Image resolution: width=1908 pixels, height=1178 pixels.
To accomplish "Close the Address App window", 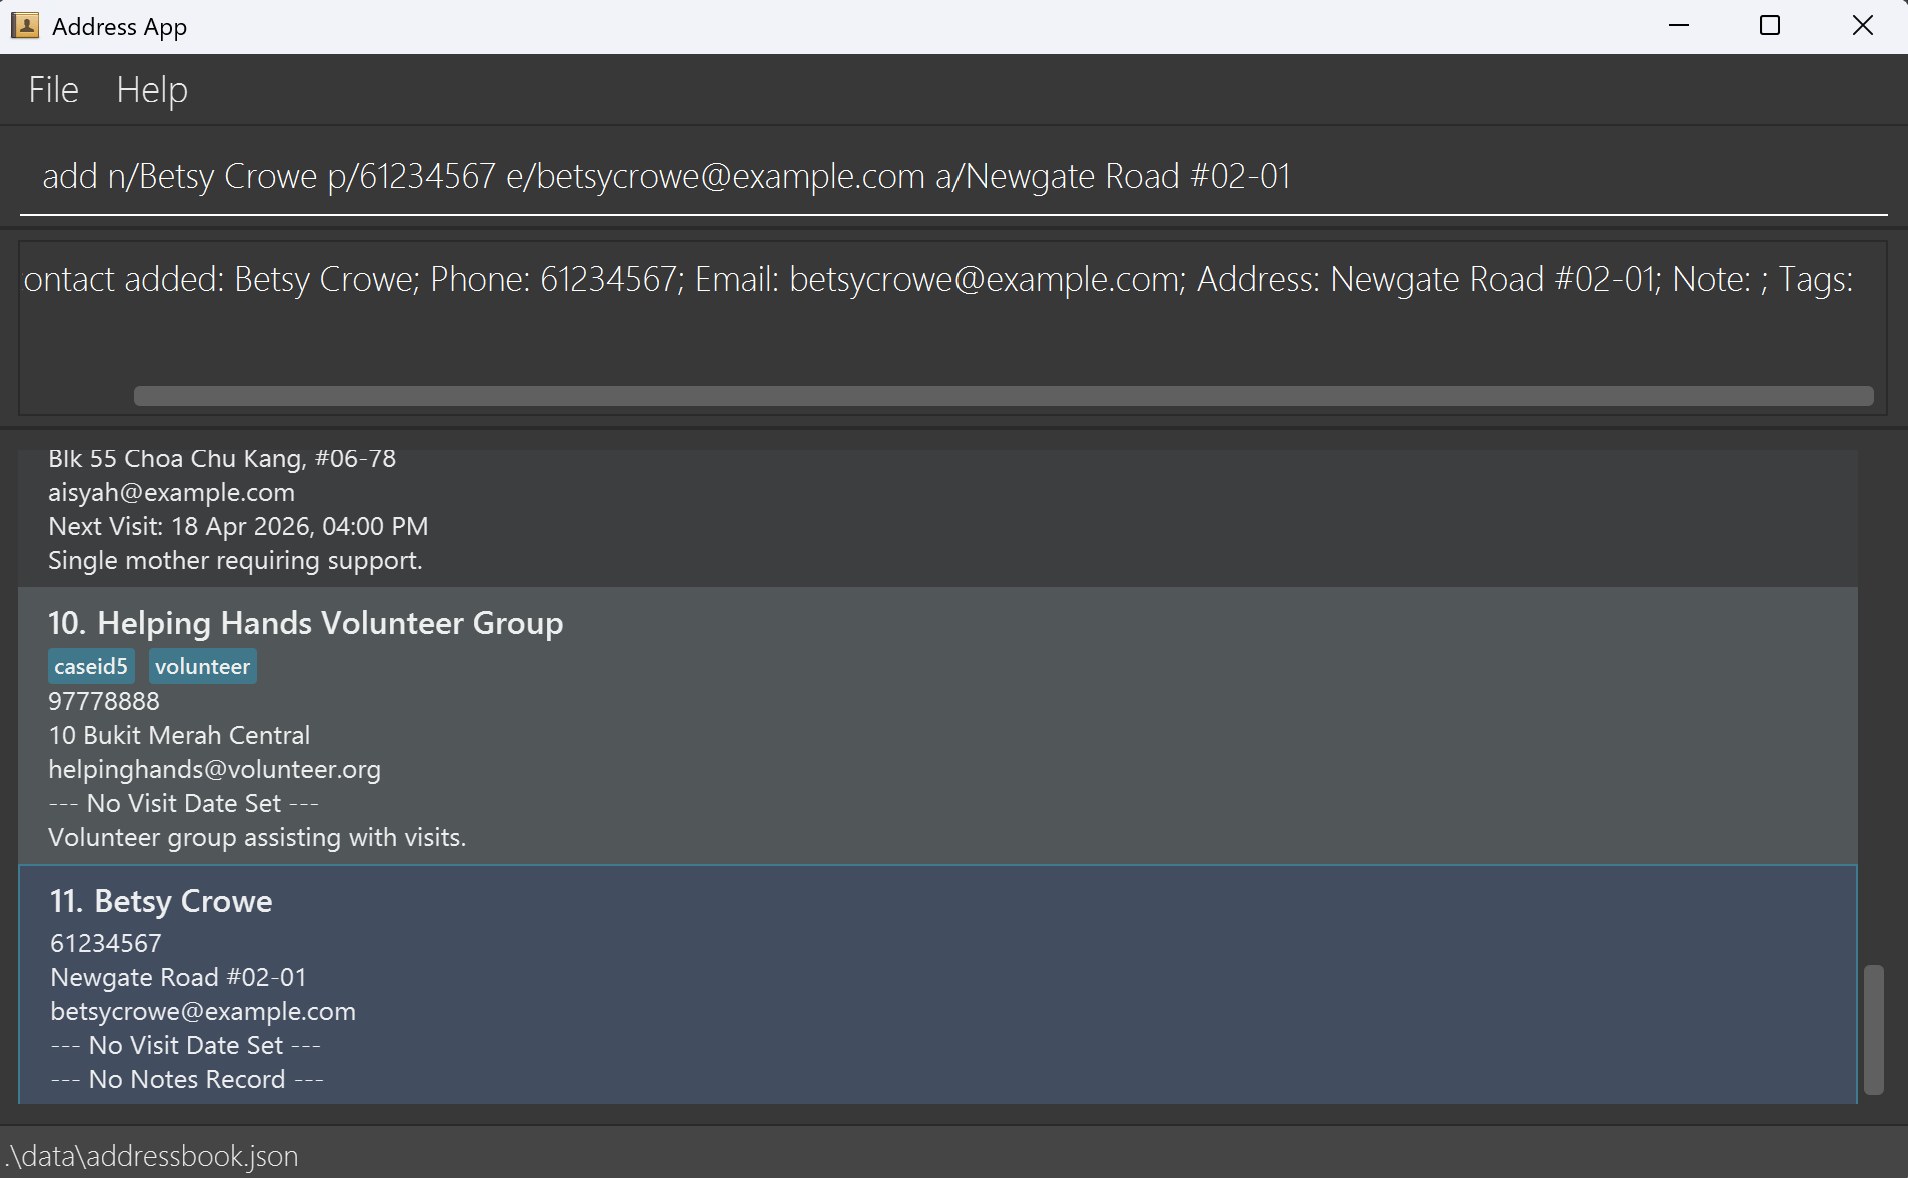I will click(x=1862, y=26).
